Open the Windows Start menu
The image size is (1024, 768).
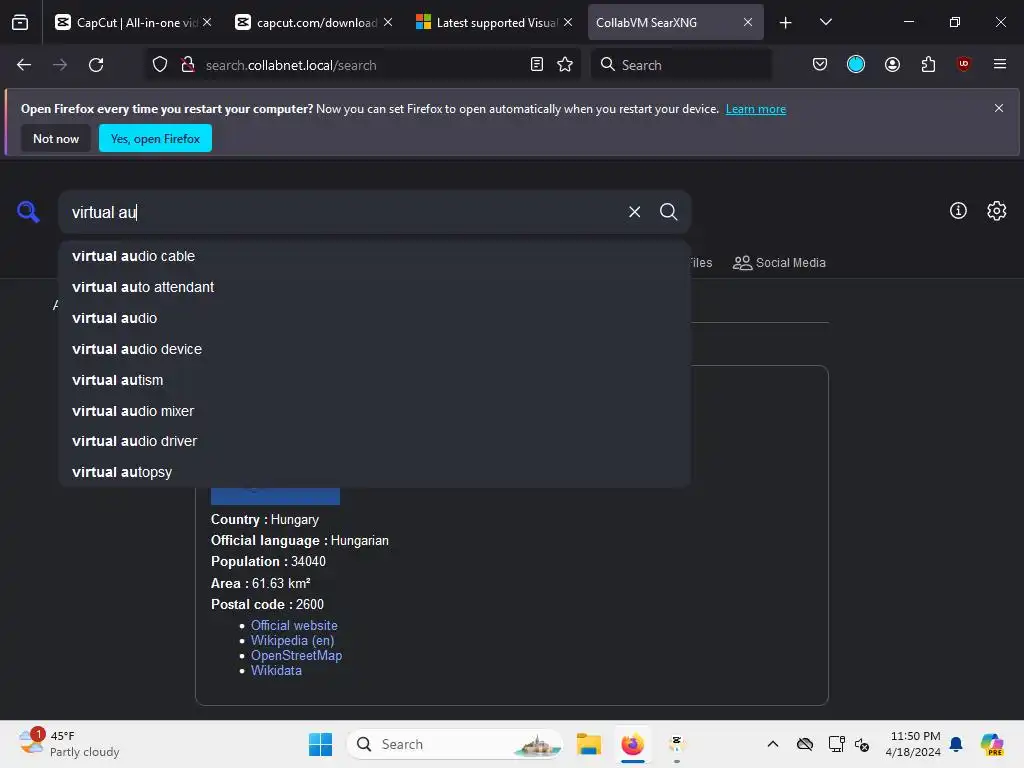tap(320, 744)
